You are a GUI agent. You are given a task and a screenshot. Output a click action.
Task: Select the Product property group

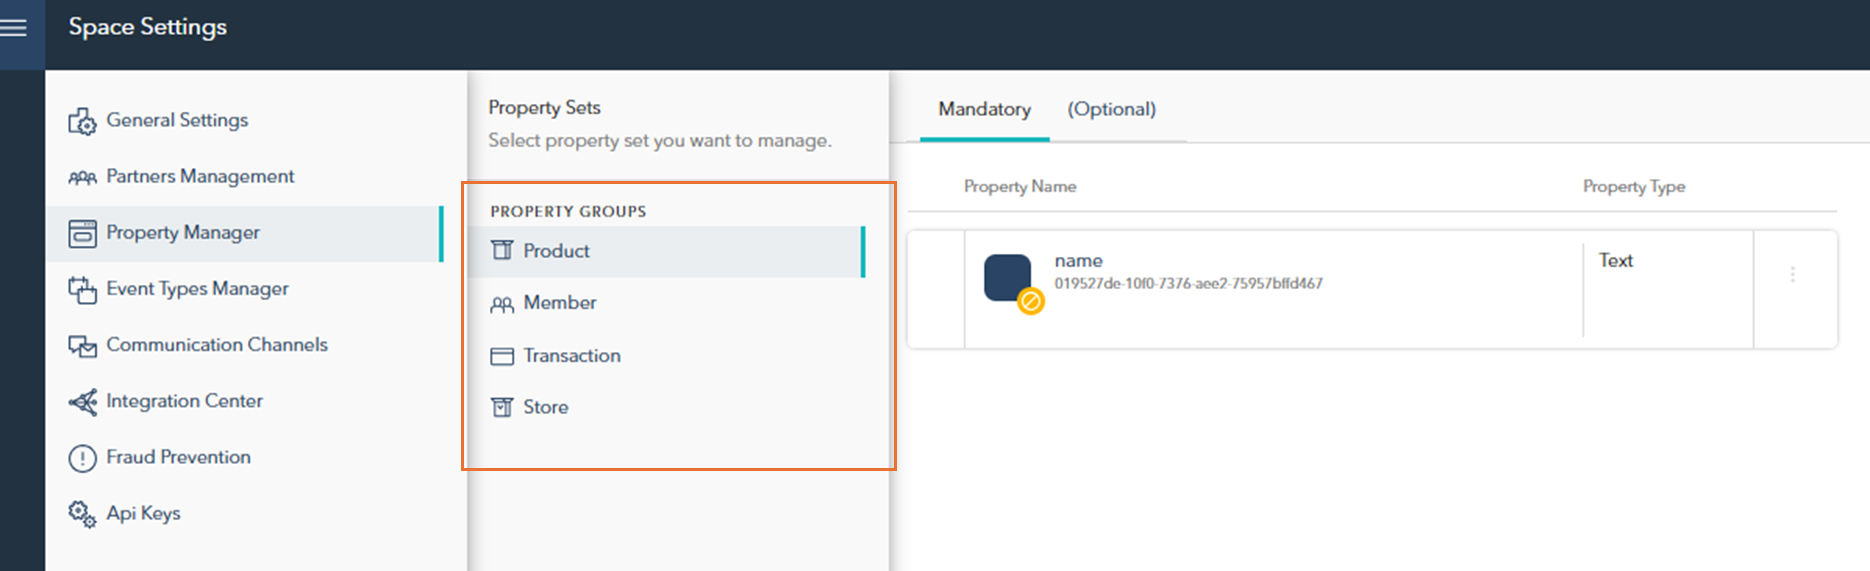pos(666,251)
